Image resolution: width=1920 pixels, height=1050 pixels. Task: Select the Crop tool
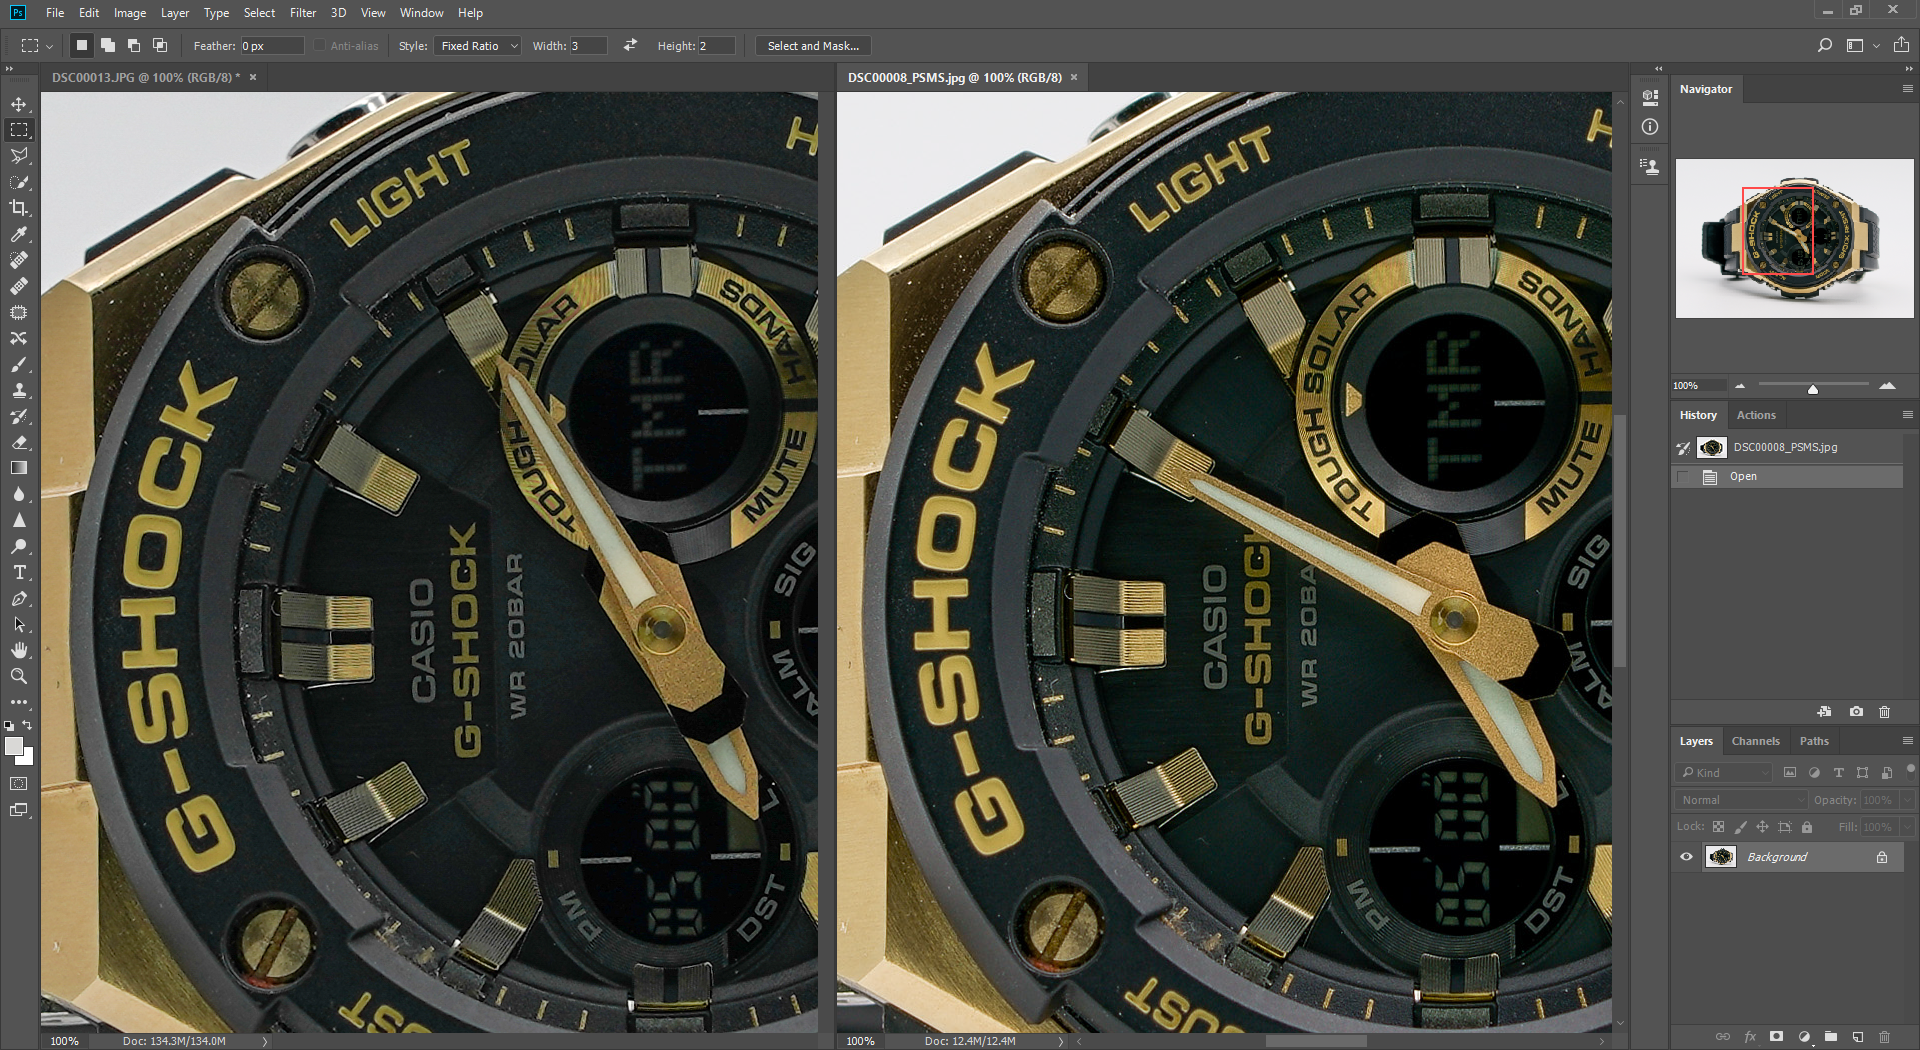tap(19, 208)
